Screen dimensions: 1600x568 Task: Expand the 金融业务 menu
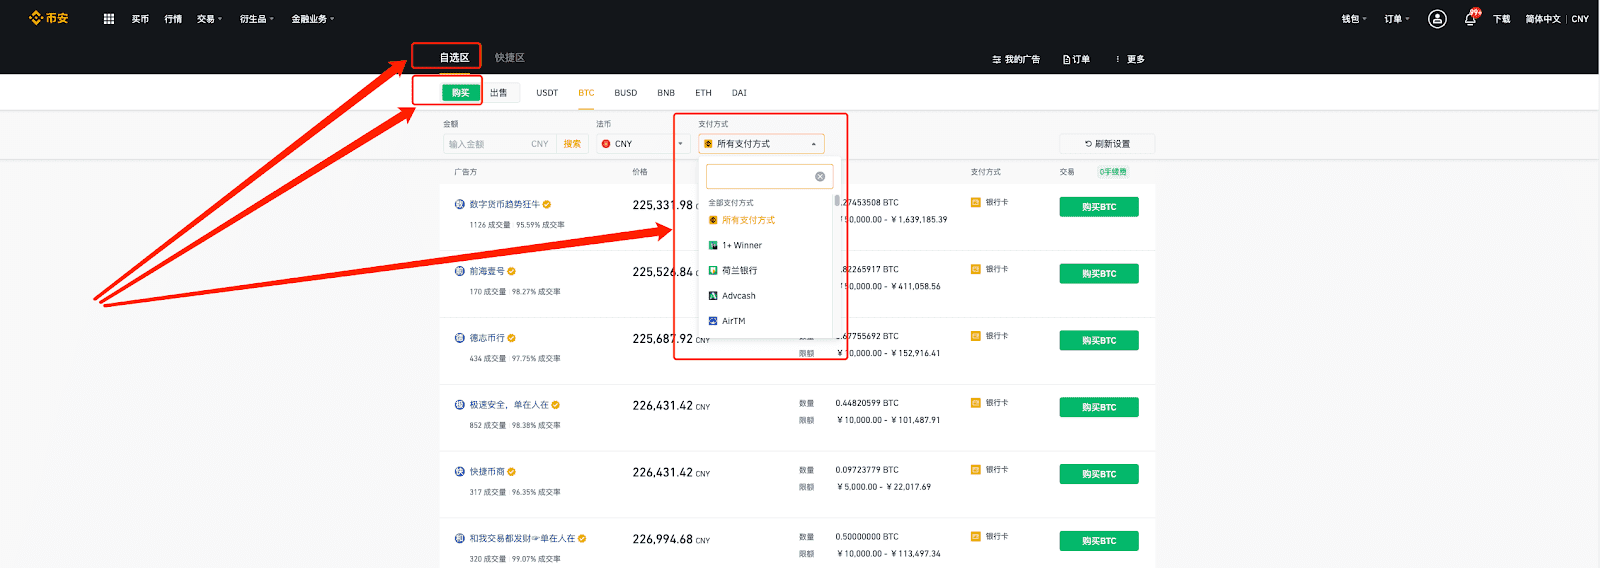point(313,19)
